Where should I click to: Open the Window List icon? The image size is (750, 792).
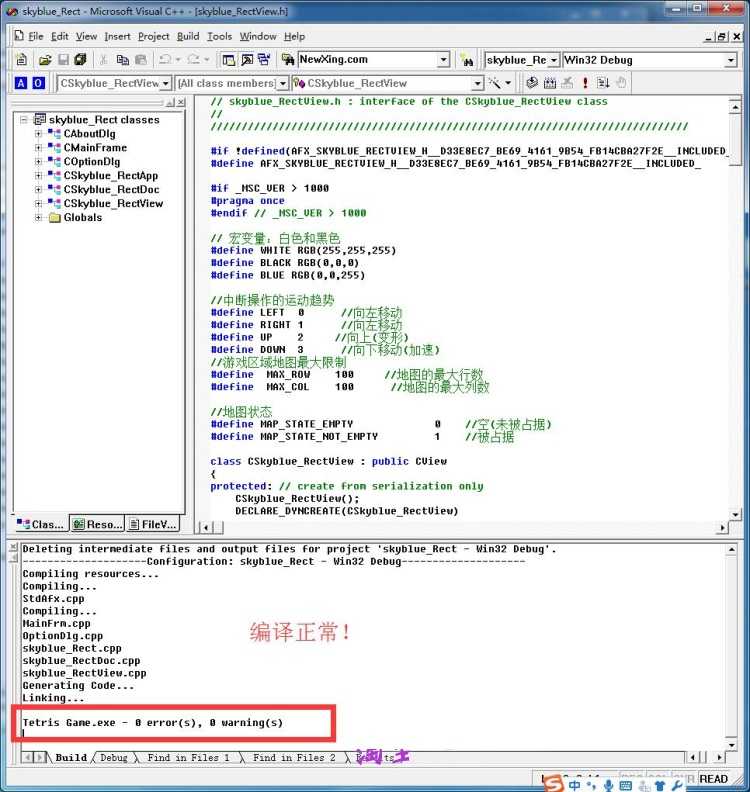(x=264, y=60)
